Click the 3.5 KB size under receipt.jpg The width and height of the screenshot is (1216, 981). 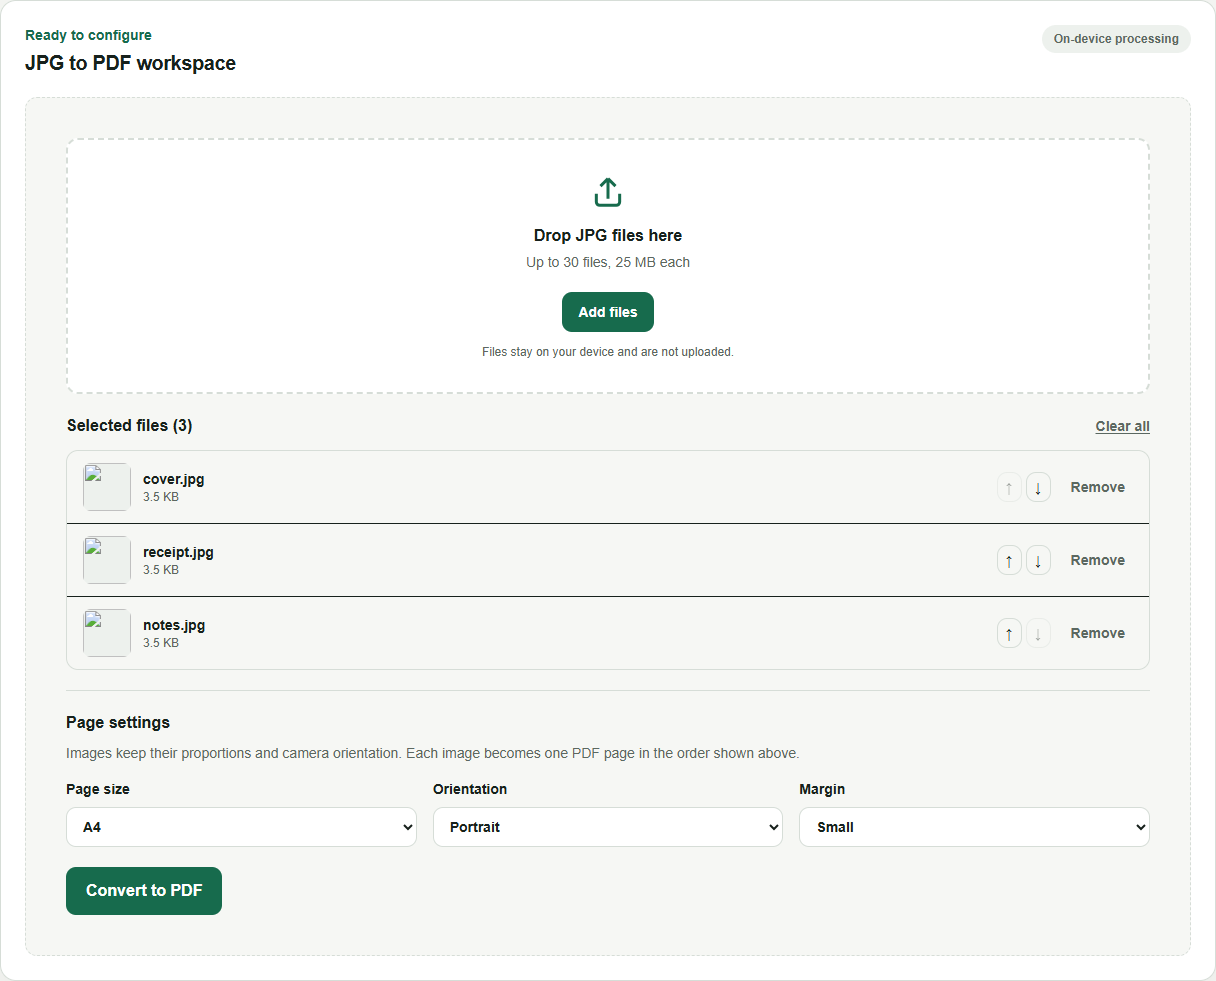161,570
